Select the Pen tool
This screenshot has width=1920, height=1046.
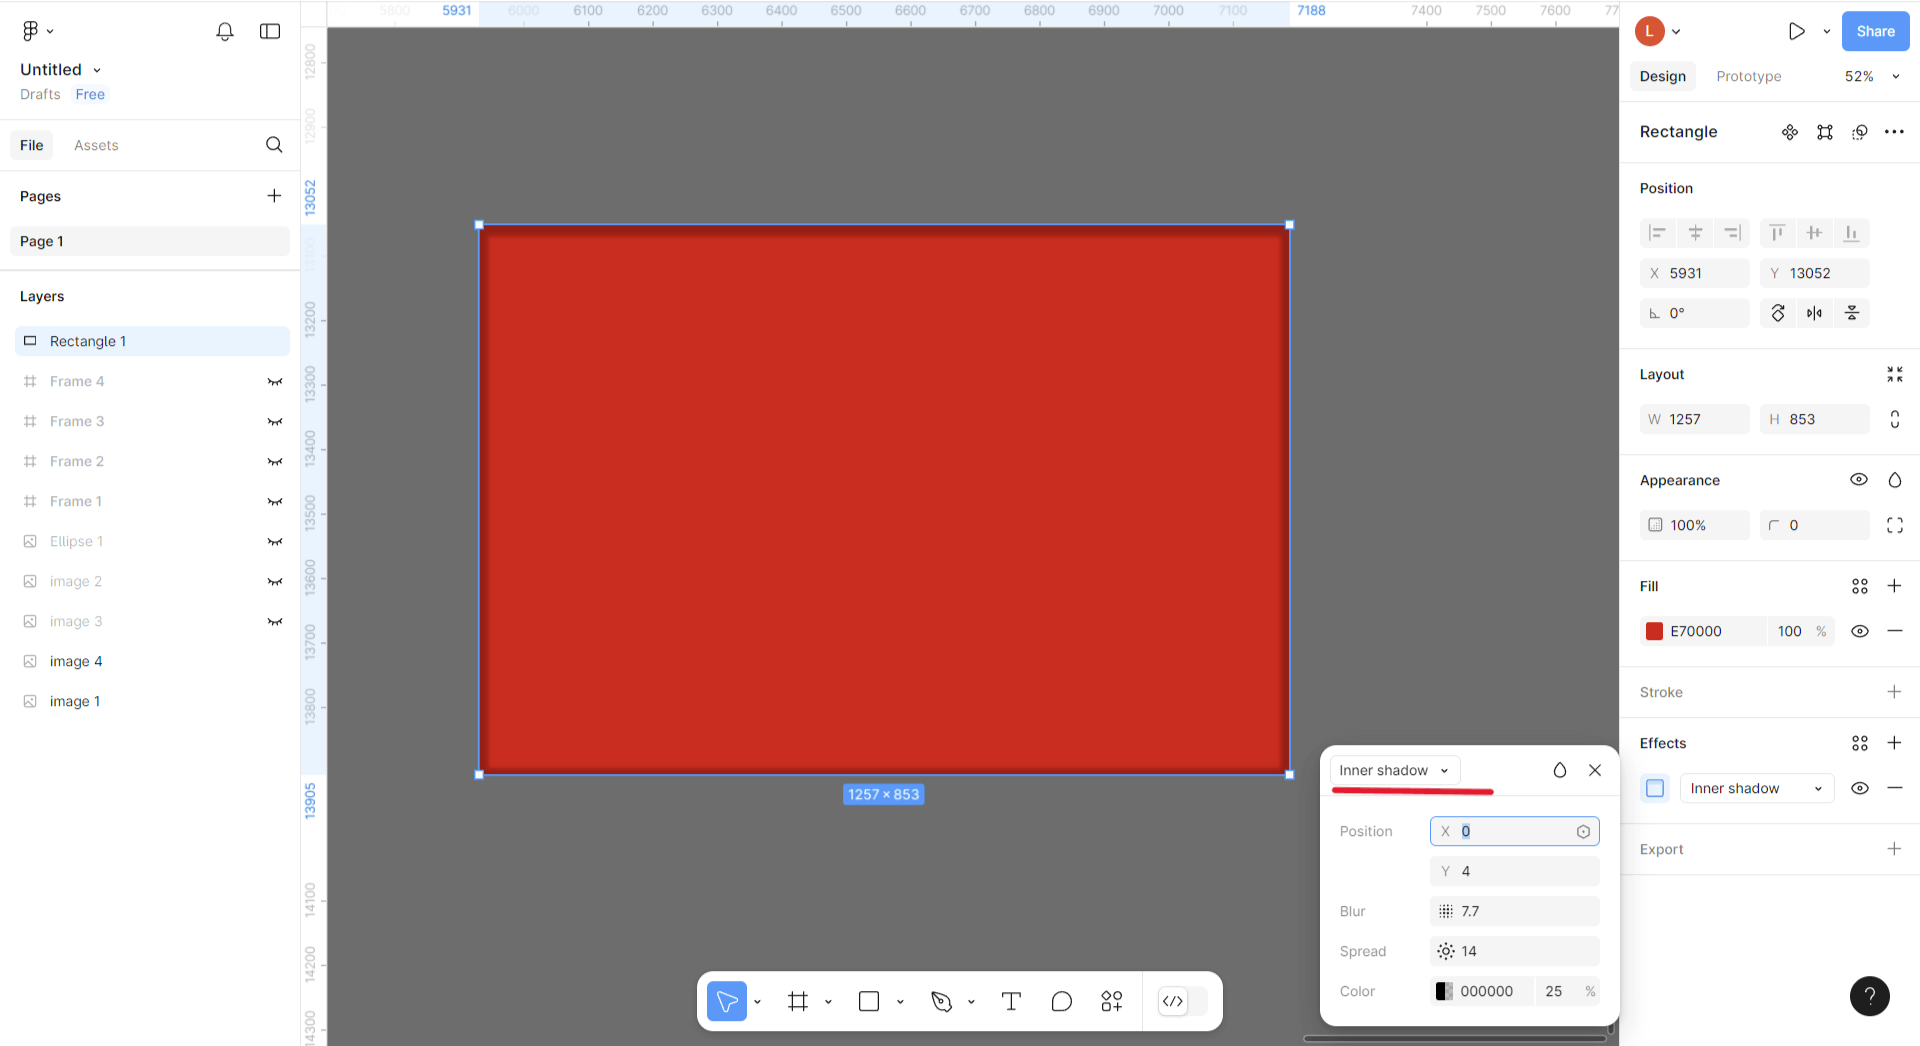(x=941, y=1001)
